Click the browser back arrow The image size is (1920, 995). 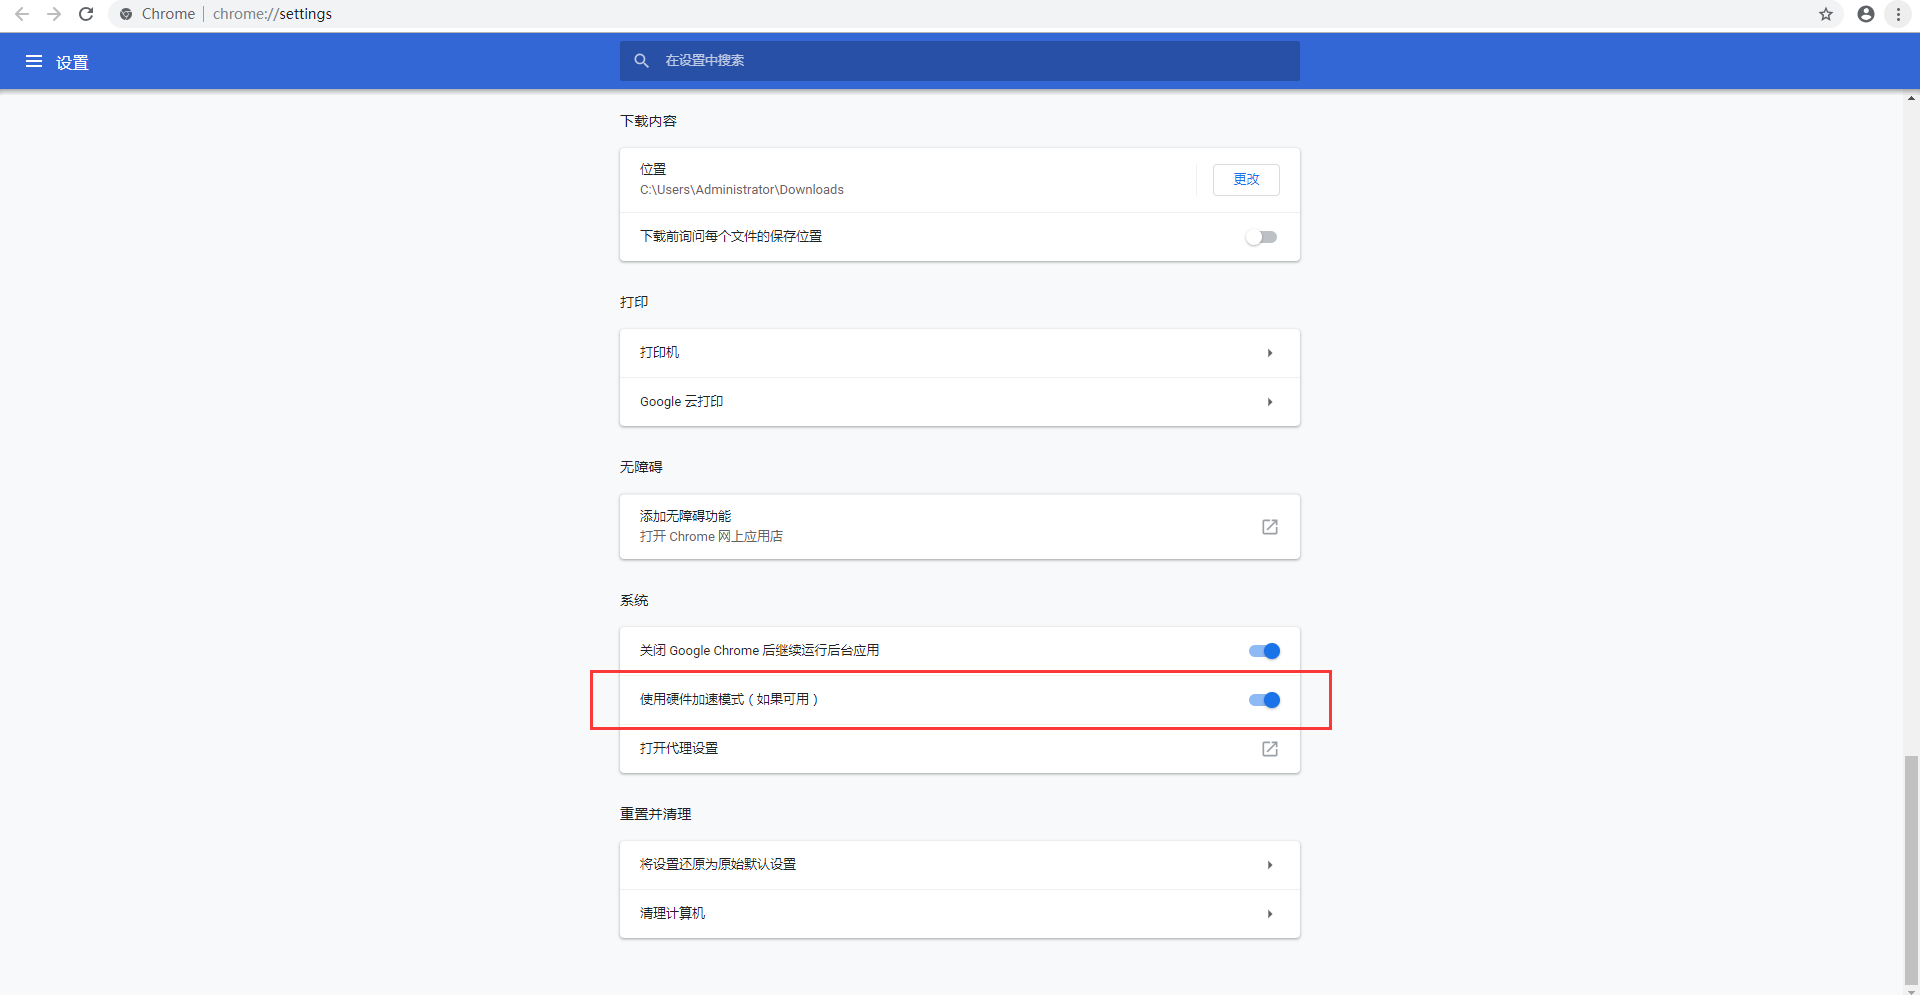click(22, 14)
